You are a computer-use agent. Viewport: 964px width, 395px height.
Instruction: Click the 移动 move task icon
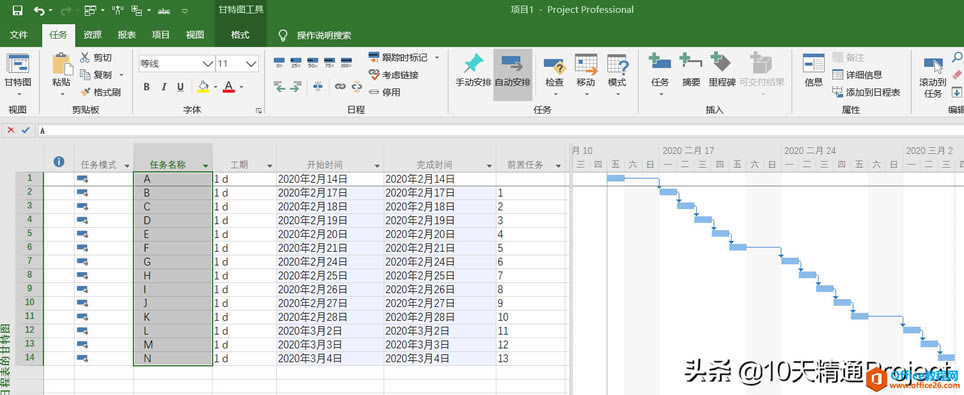pyautogui.click(x=586, y=65)
